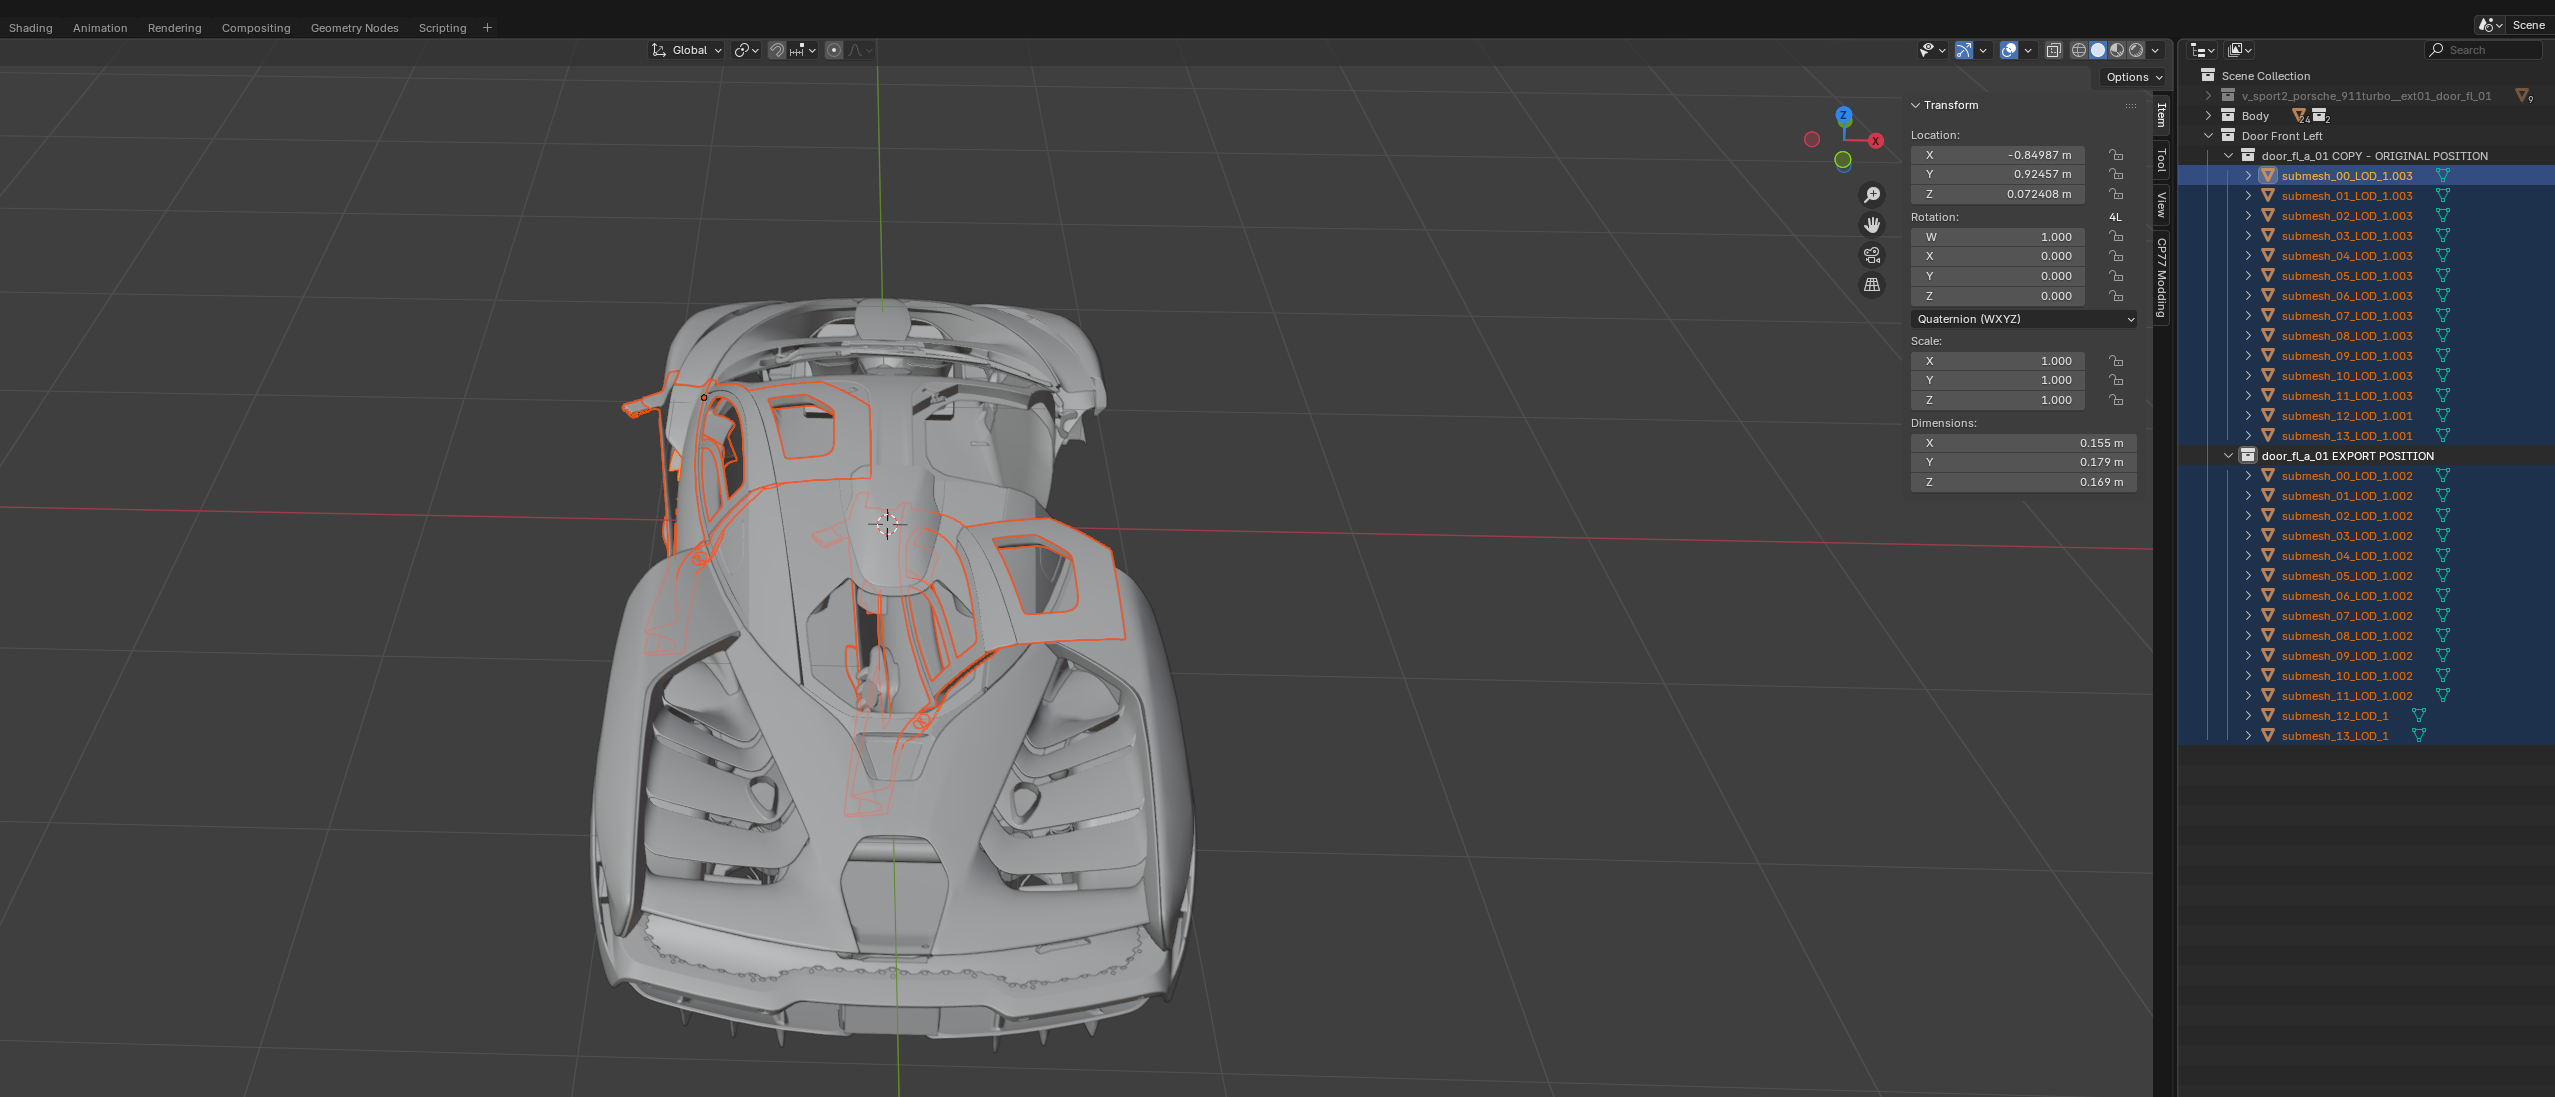Click the zoom magnifier viewport icon

click(x=1872, y=195)
